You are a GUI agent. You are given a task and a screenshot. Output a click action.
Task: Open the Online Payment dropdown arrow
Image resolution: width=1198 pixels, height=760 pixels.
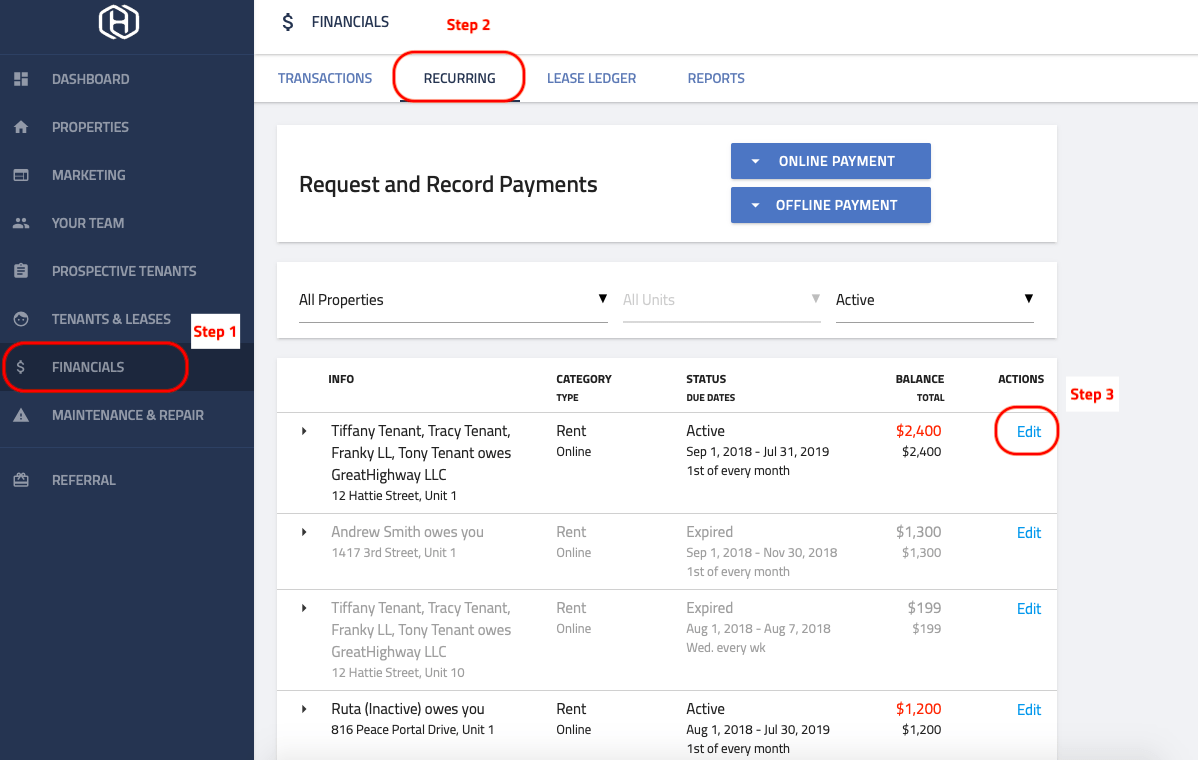click(x=756, y=160)
